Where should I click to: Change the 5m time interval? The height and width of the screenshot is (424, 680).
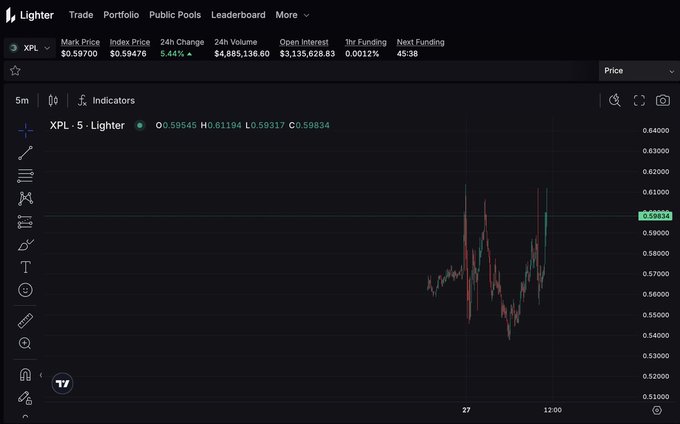[22, 101]
